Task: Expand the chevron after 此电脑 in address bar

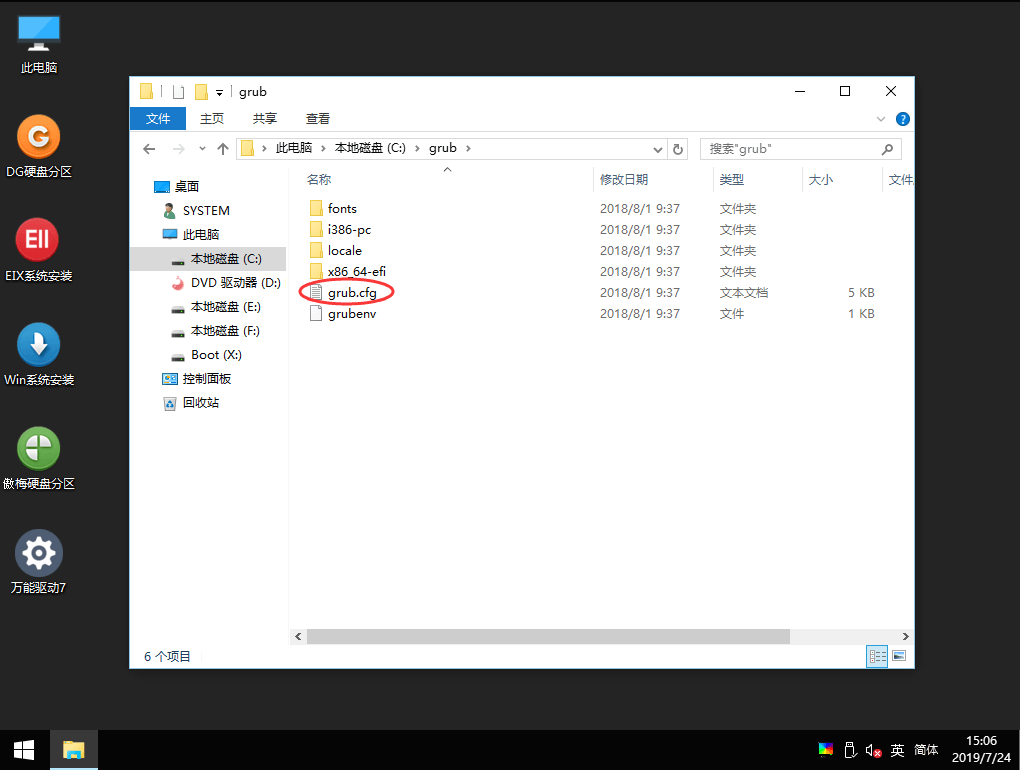Action: (323, 148)
